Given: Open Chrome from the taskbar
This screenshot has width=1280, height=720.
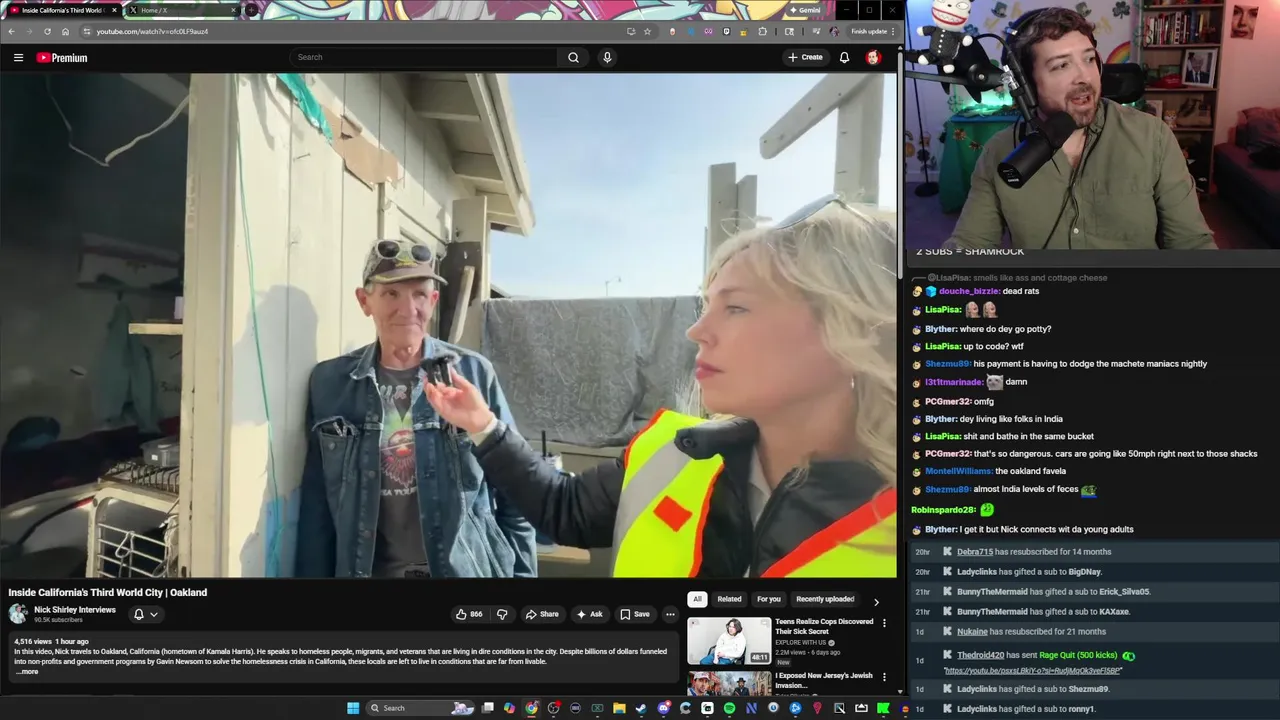Looking at the screenshot, I should [531, 708].
